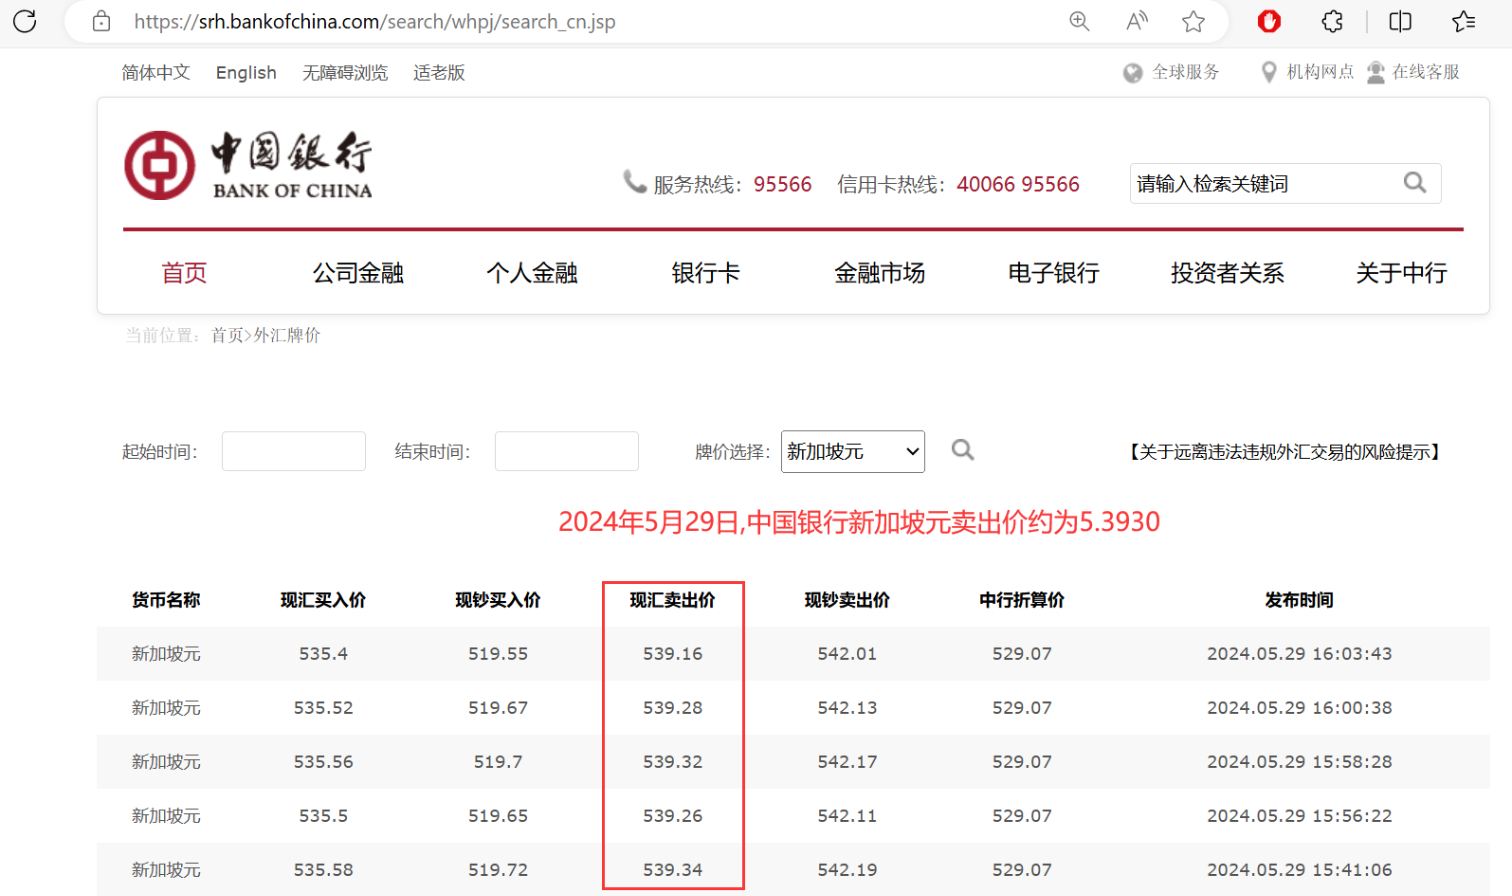The width and height of the screenshot is (1512, 896).
Task: Add page to favorites star icon
Action: 1193,21
